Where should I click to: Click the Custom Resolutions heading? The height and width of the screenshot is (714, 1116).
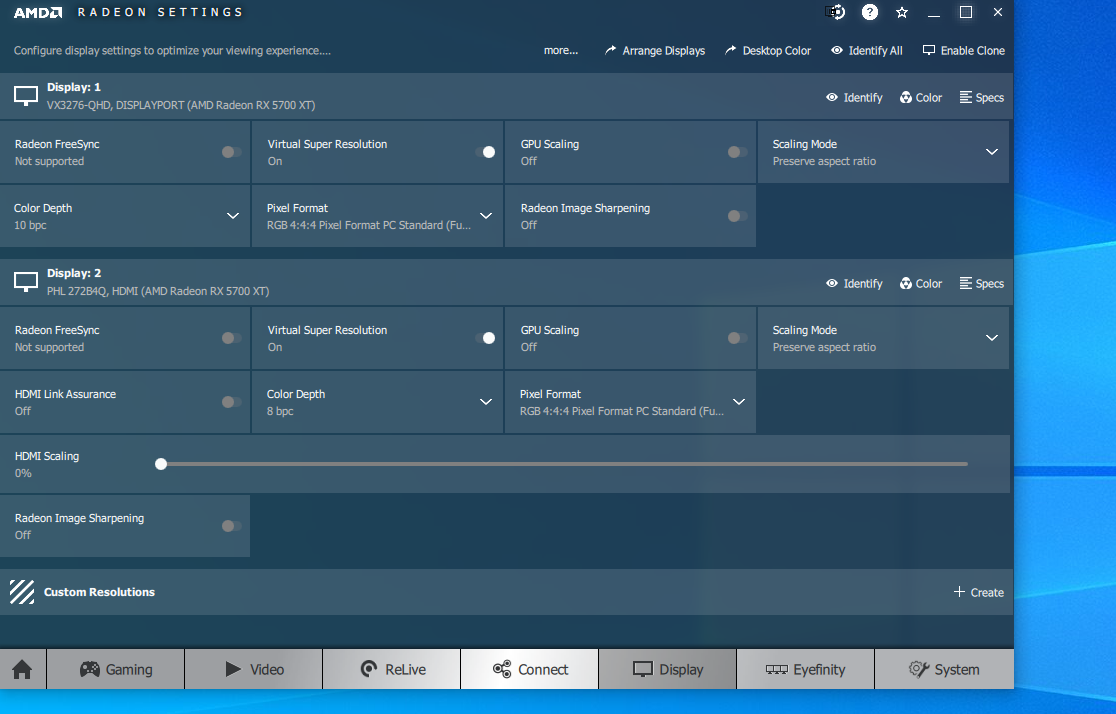point(100,592)
